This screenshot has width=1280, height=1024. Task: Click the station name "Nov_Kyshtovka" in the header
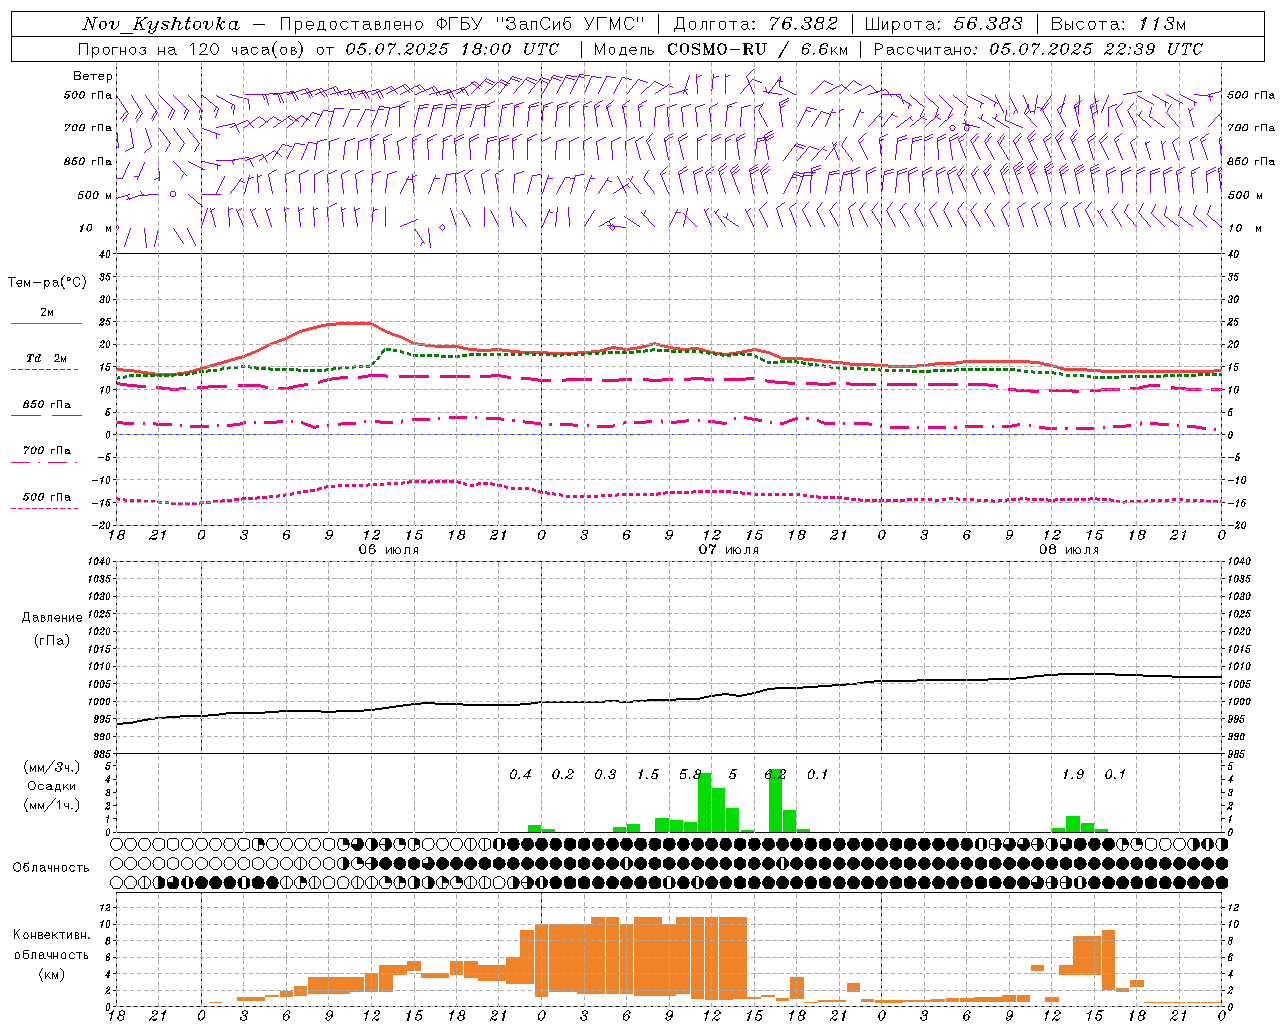click(161, 24)
